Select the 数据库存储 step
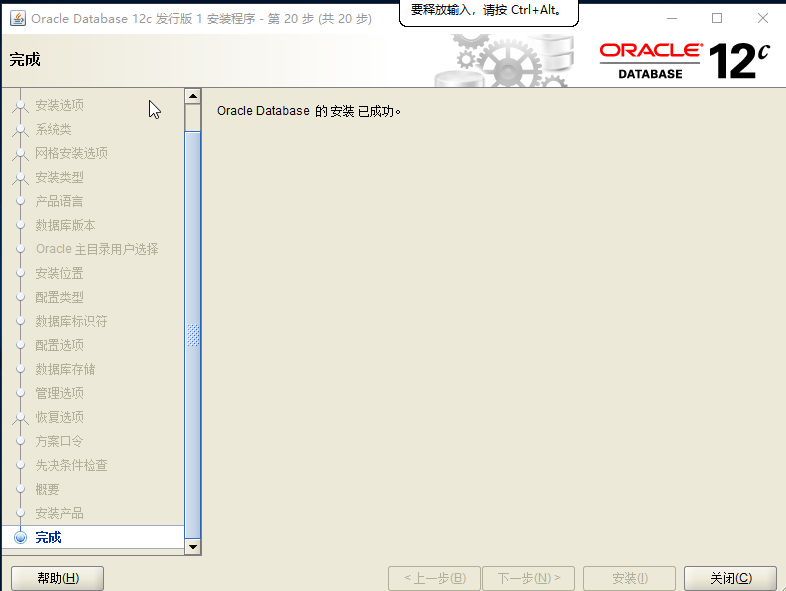The height and width of the screenshot is (591, 786). point(65,369)
